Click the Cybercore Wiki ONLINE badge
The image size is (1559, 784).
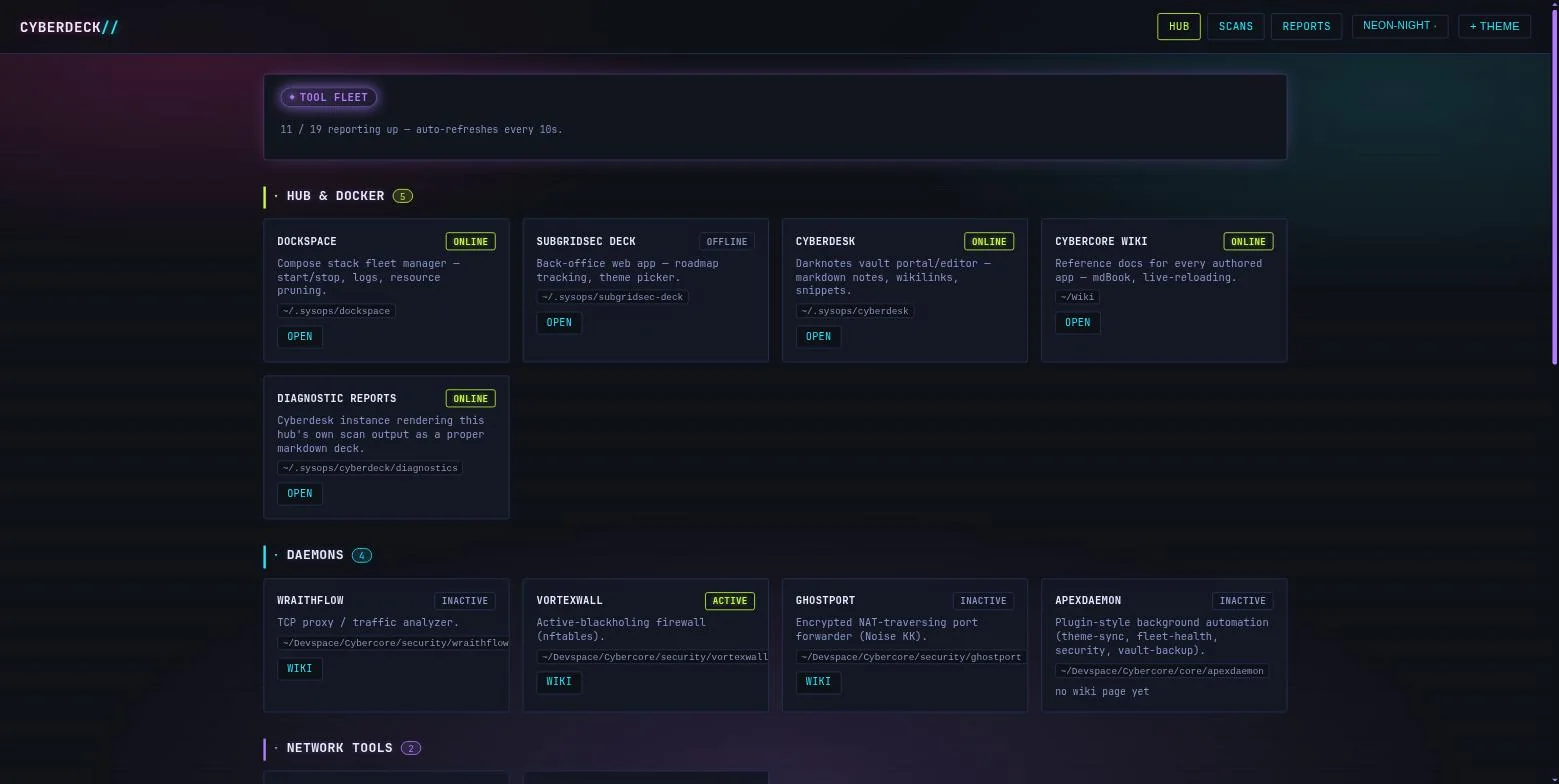1248,241
